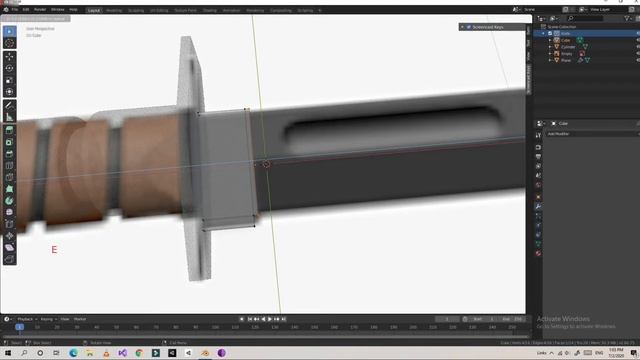
Task: Open the File menu
Action: (15, 9)
